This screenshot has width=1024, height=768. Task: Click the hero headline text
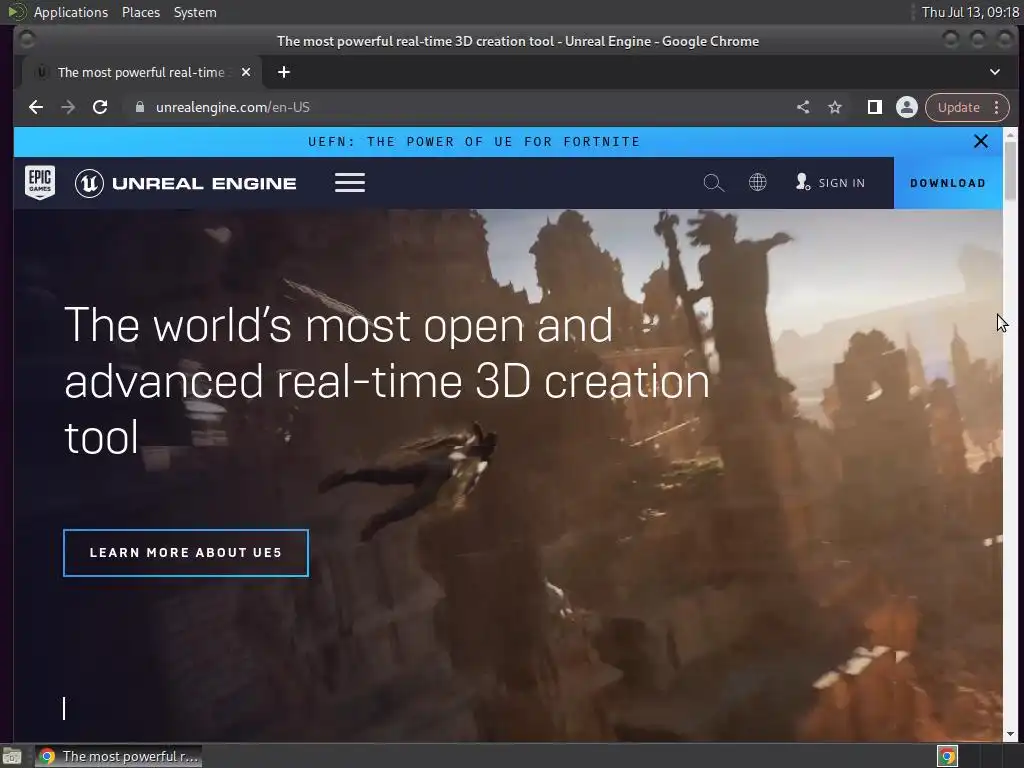387,381
